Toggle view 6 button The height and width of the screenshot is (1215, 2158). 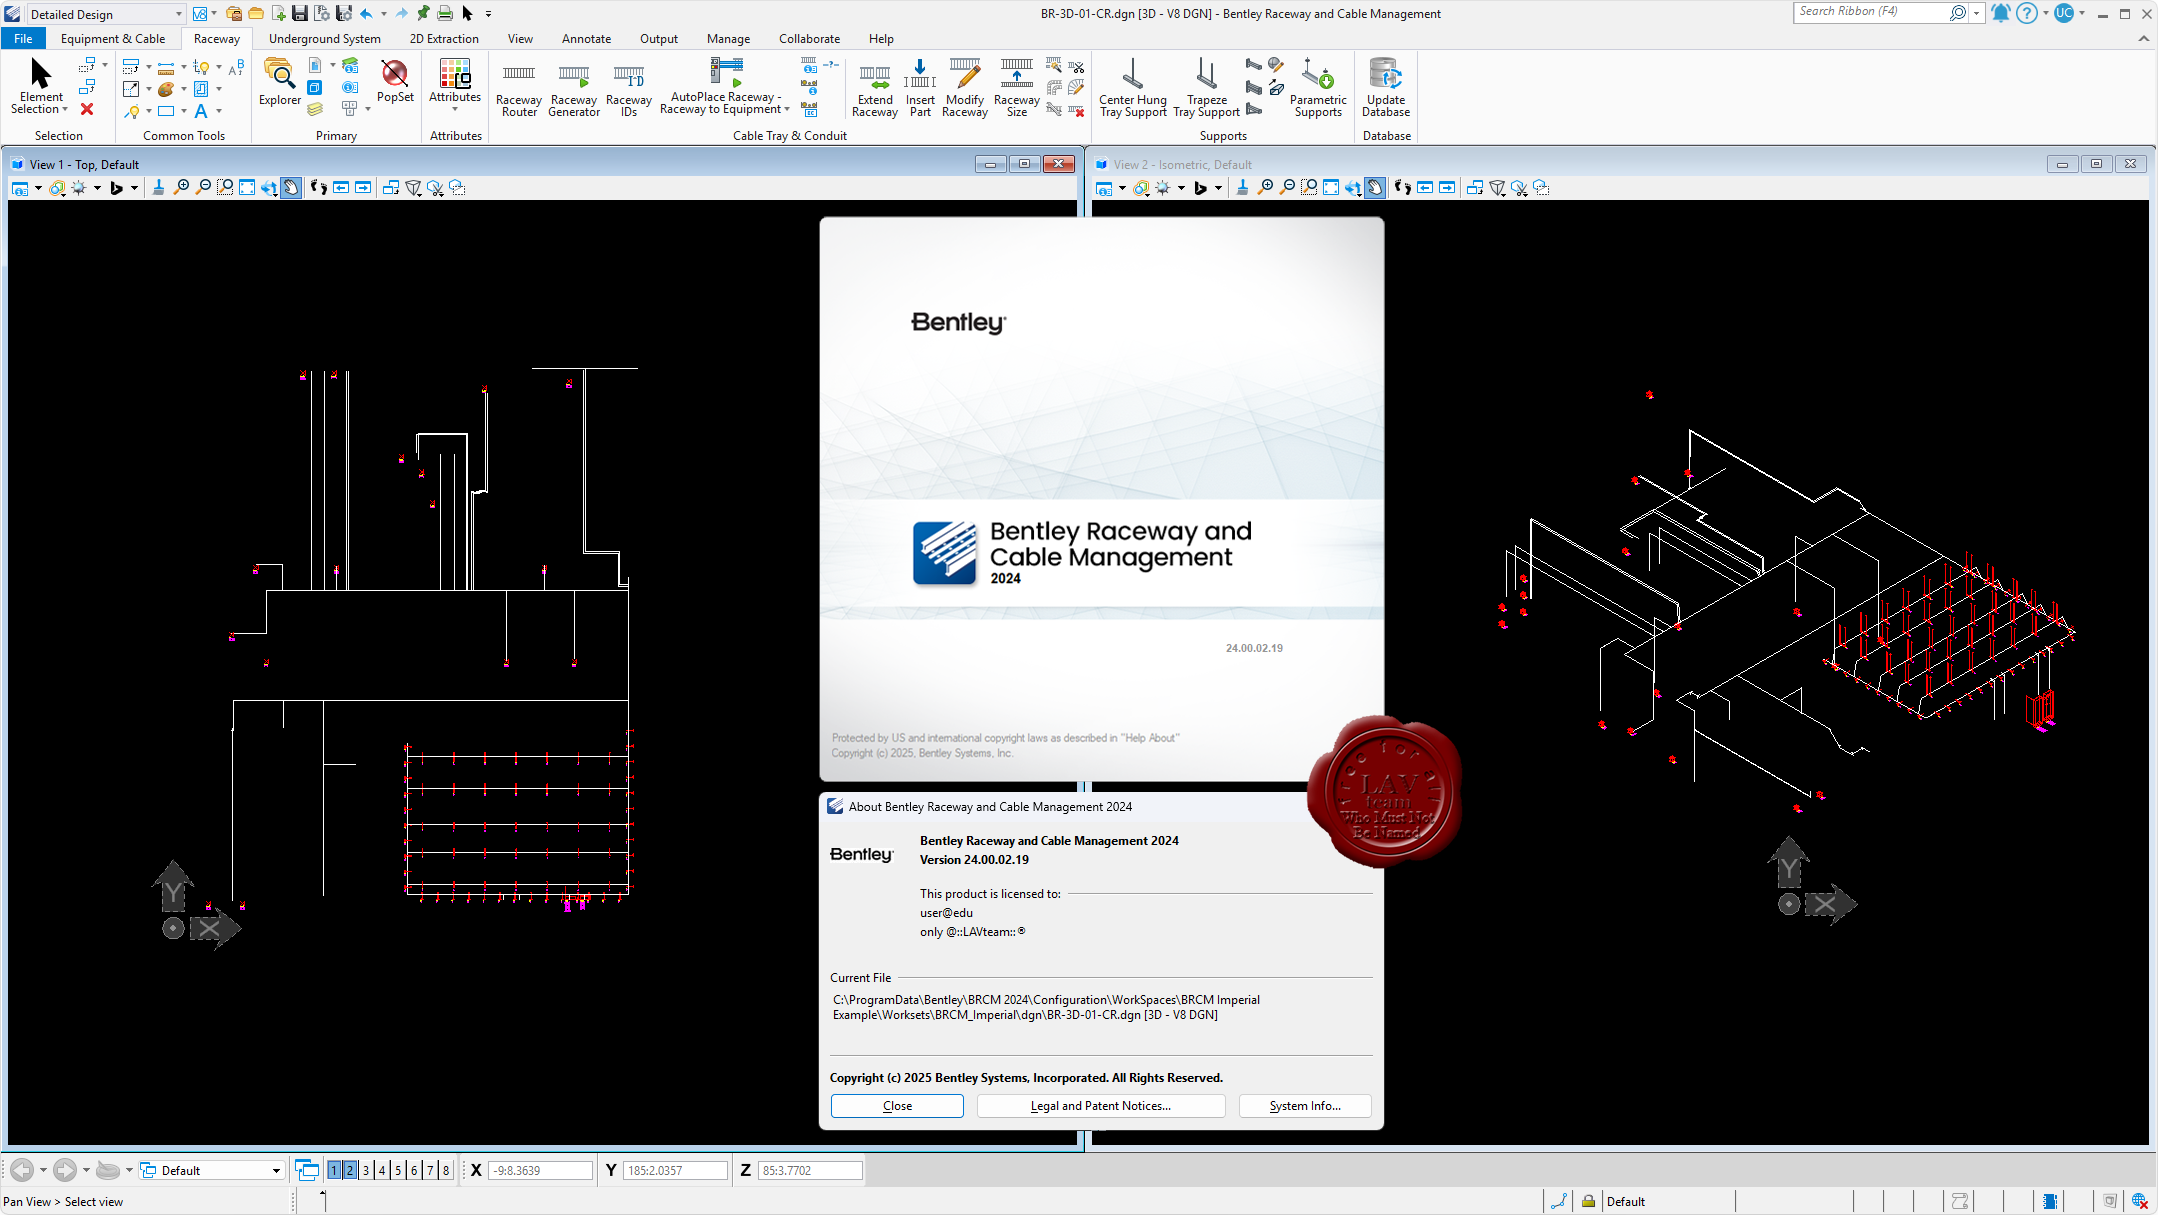[x=414, y=1170]
